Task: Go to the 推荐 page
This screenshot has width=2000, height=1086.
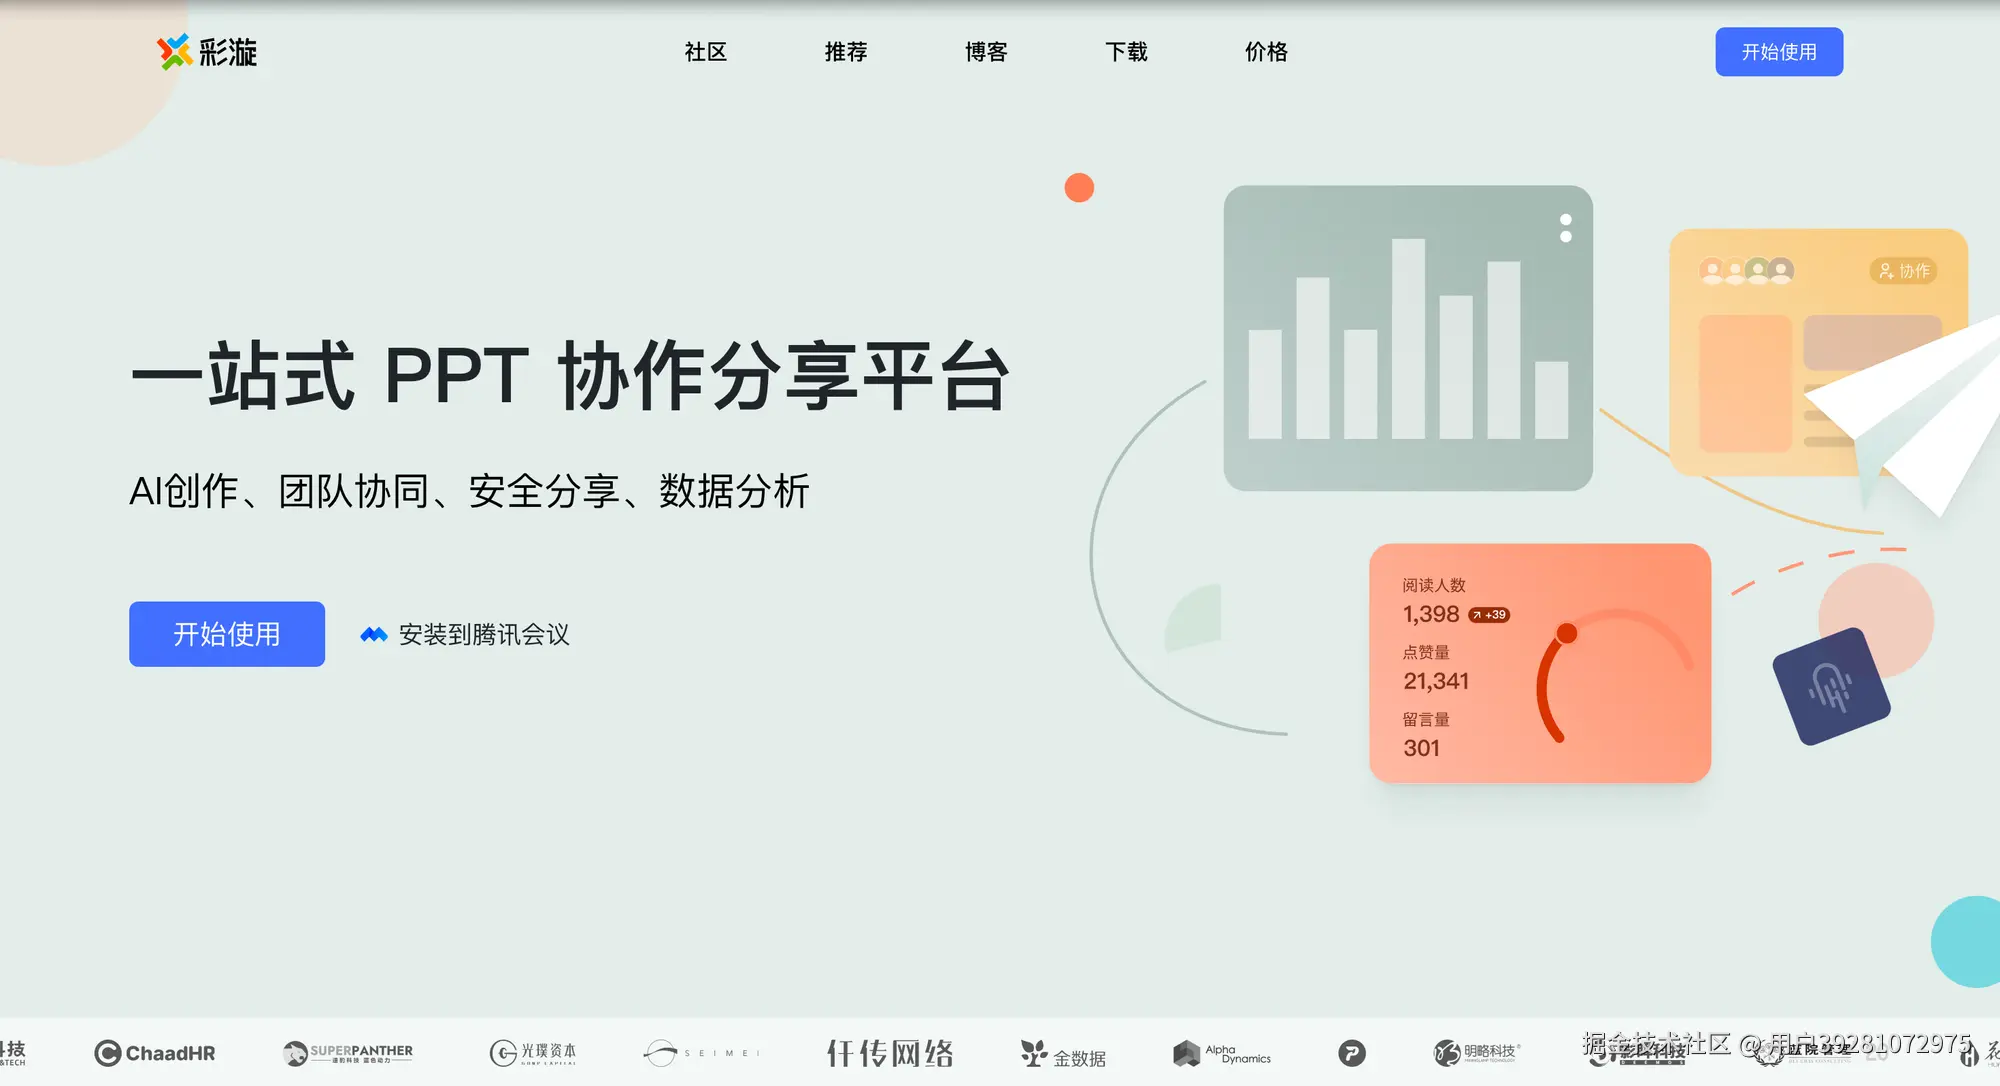Action: tap(845, 52)
